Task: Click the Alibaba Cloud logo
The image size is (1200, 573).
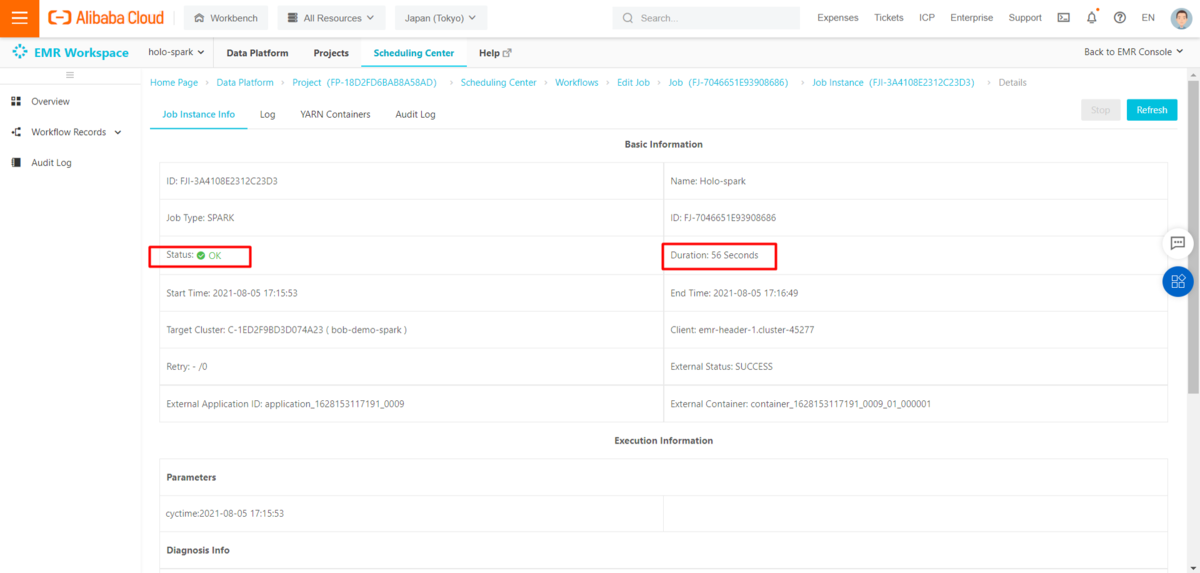Action: tap(106, 18)
